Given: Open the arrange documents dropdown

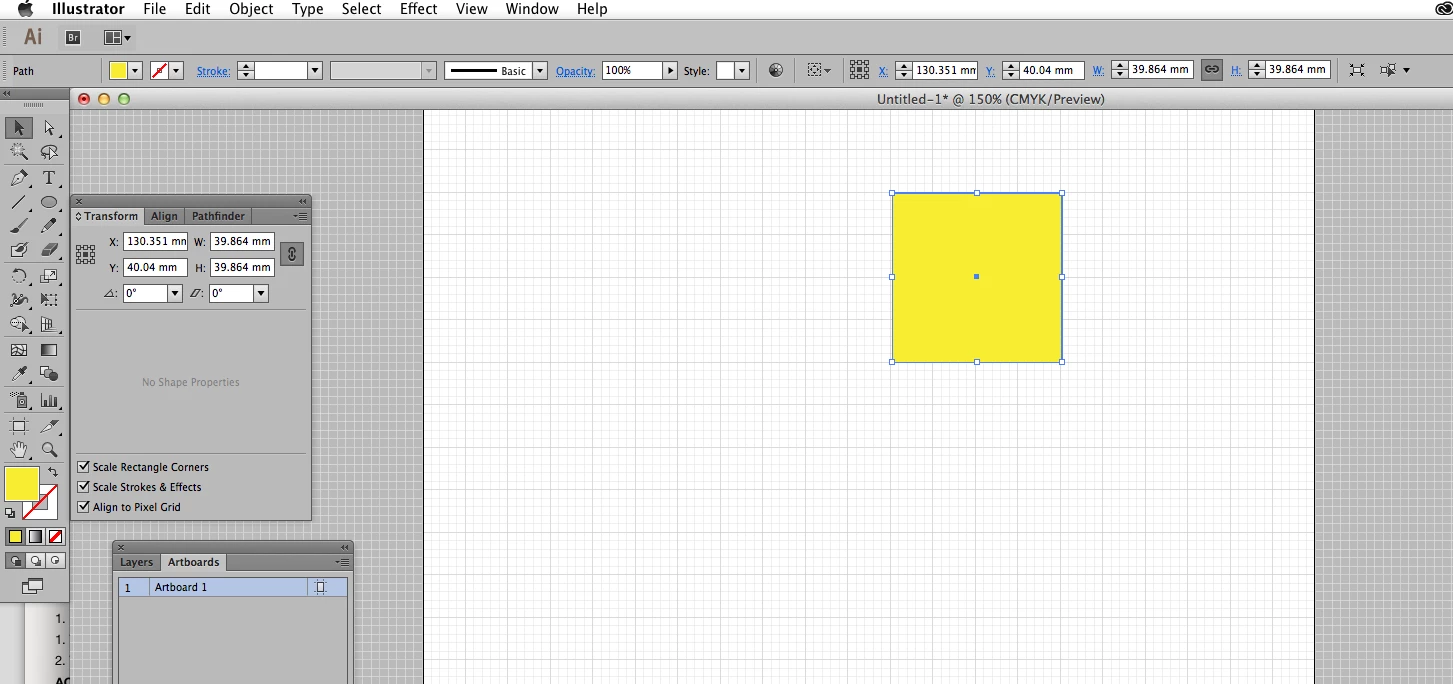Looking at the screenshot, I should [x=117, y=38].
